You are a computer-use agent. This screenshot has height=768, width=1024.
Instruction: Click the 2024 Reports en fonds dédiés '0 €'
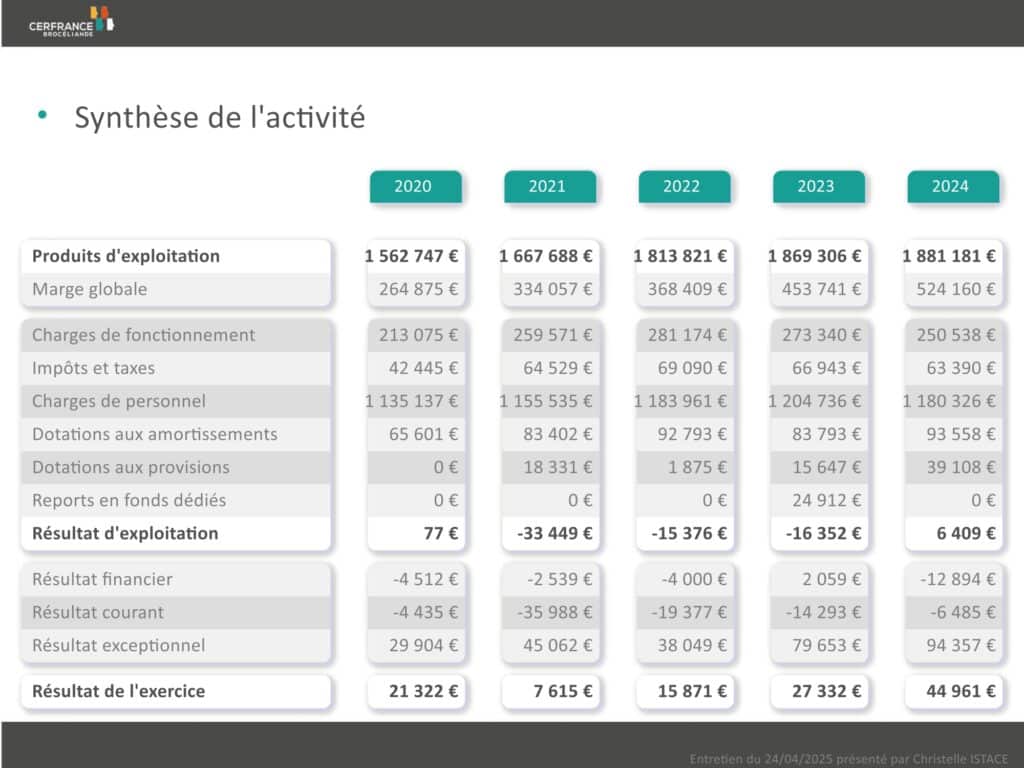[x=984, y=500]
